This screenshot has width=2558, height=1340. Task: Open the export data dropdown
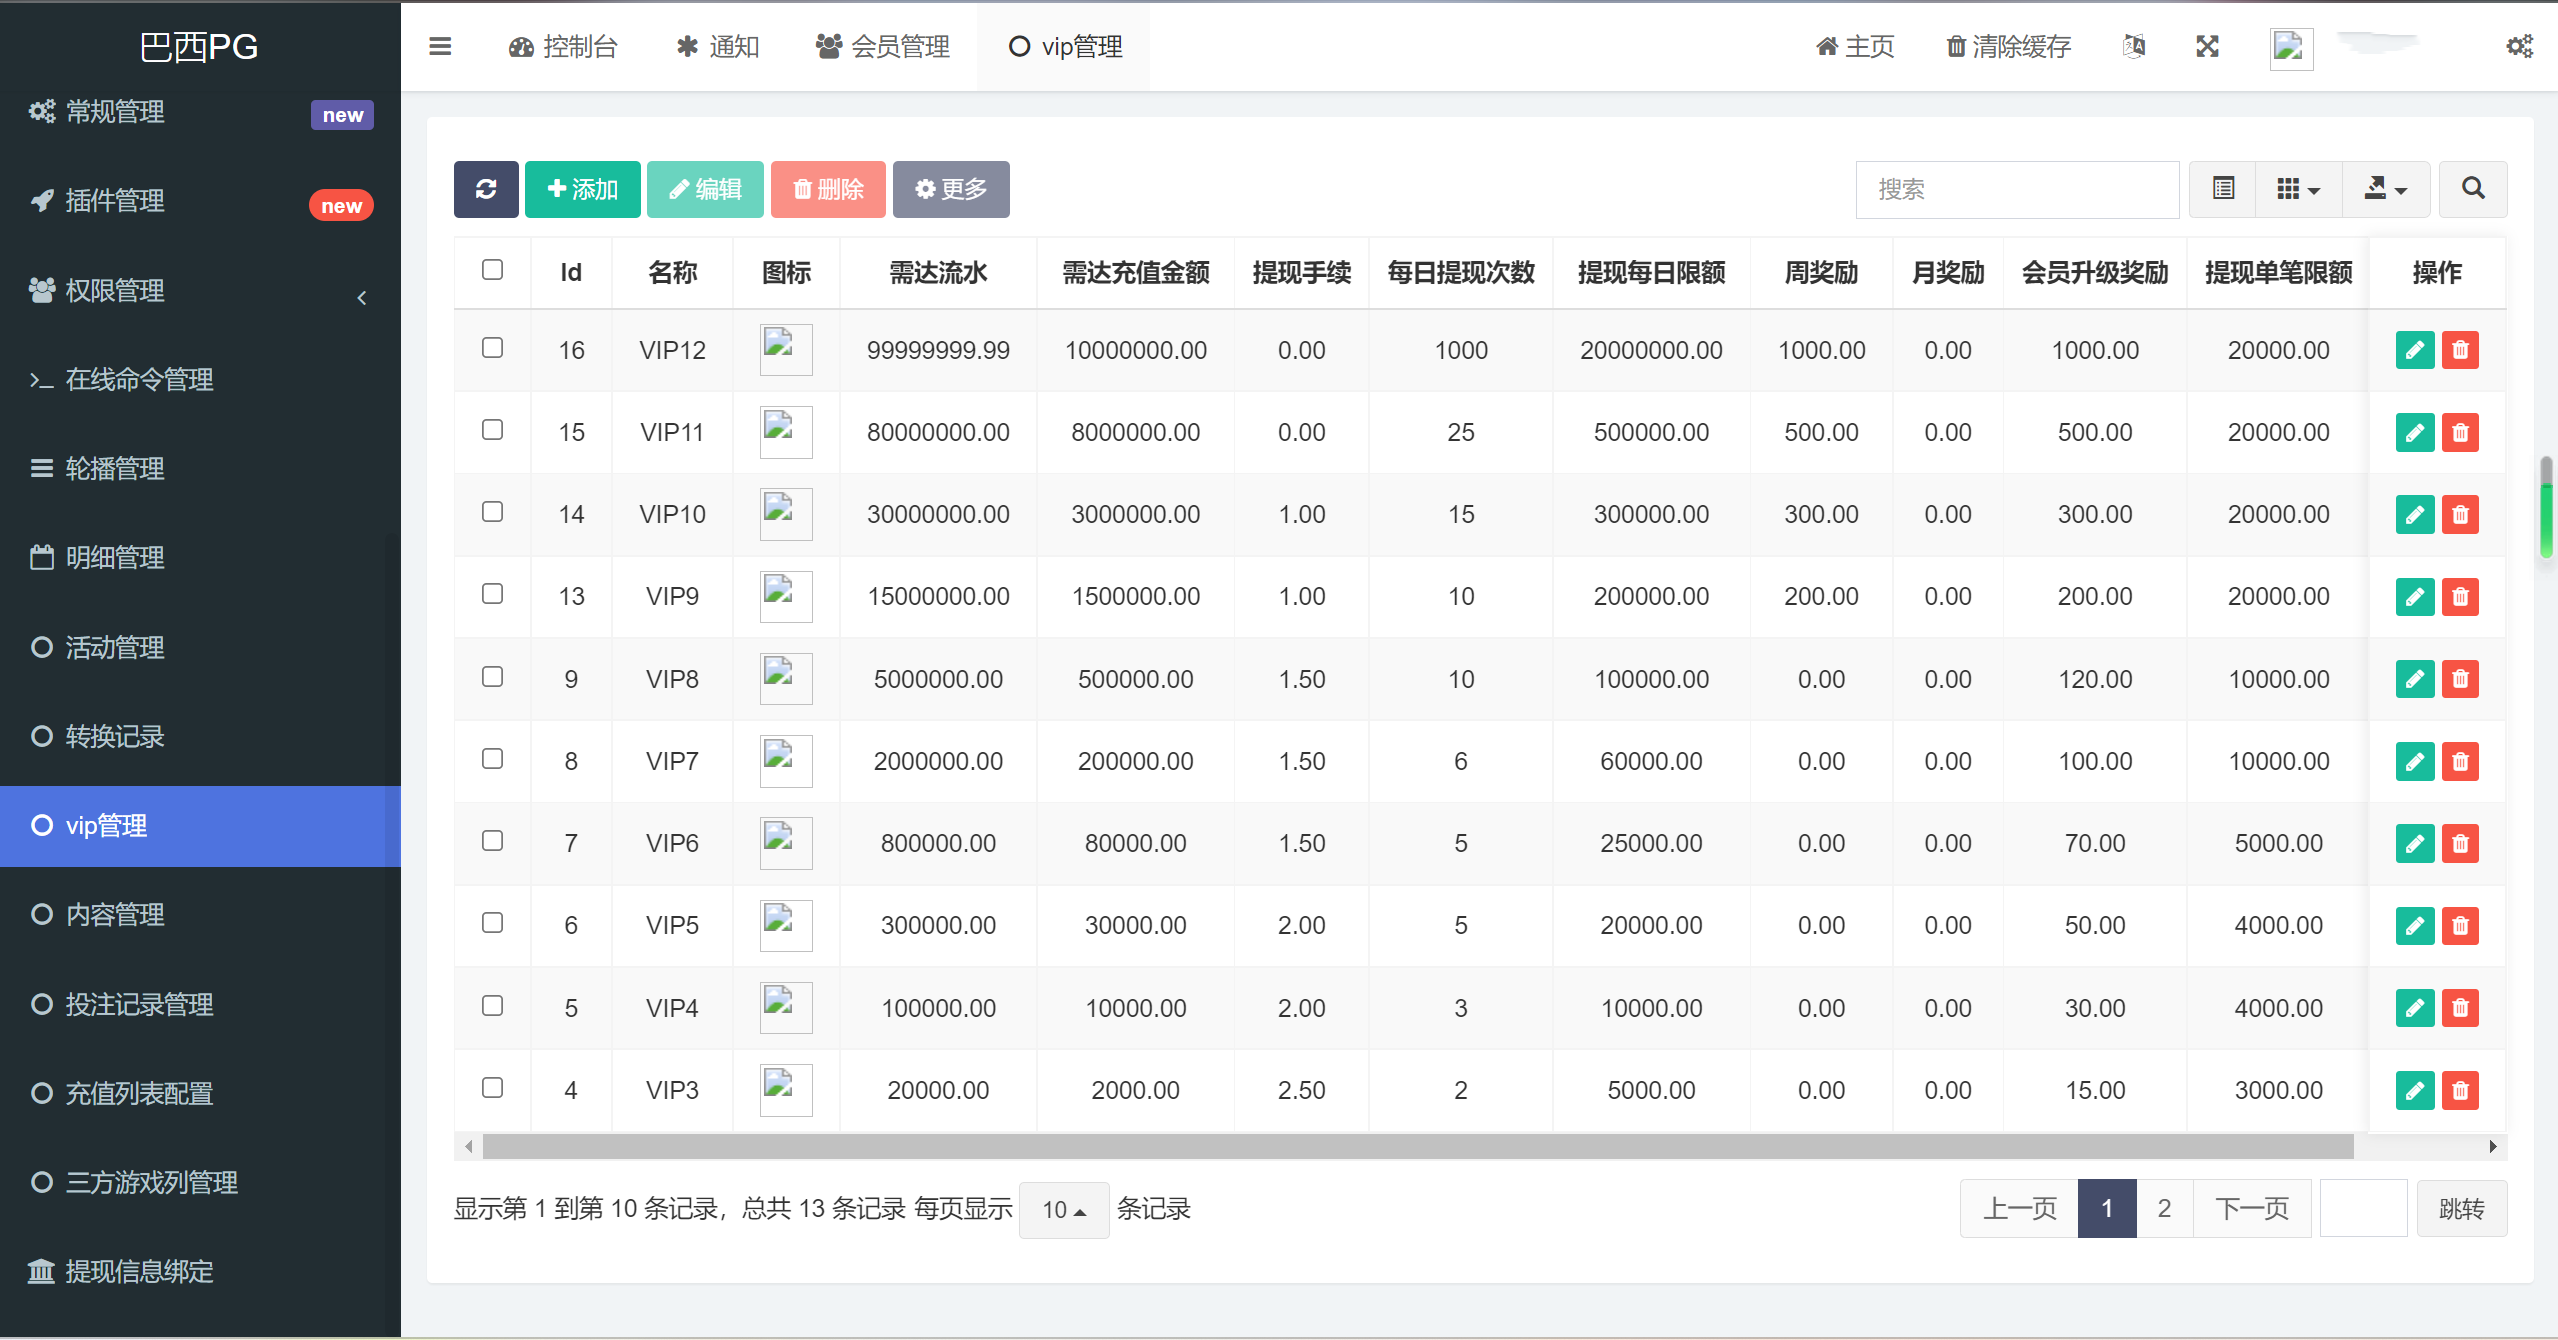pos(2385,189)
